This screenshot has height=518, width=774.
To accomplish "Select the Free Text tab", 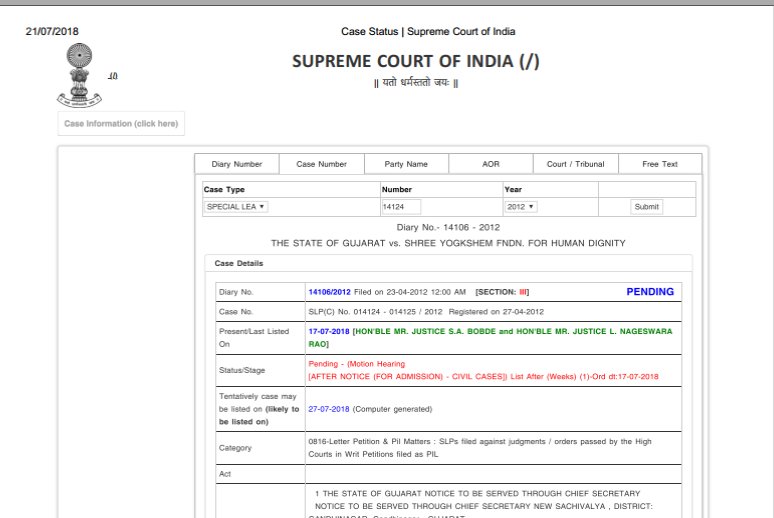I will tap(660, 164).
